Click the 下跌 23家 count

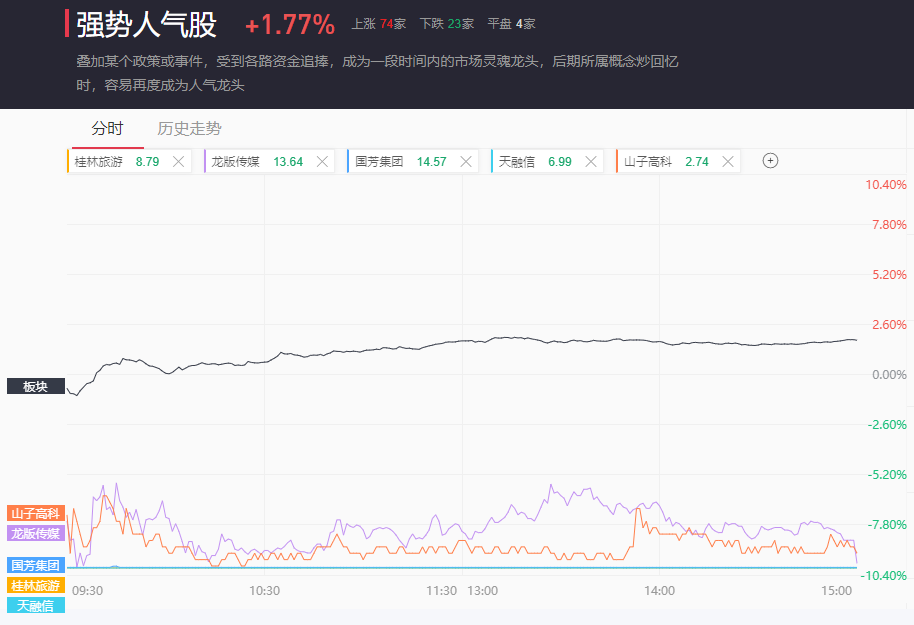[x=447, y=24]
